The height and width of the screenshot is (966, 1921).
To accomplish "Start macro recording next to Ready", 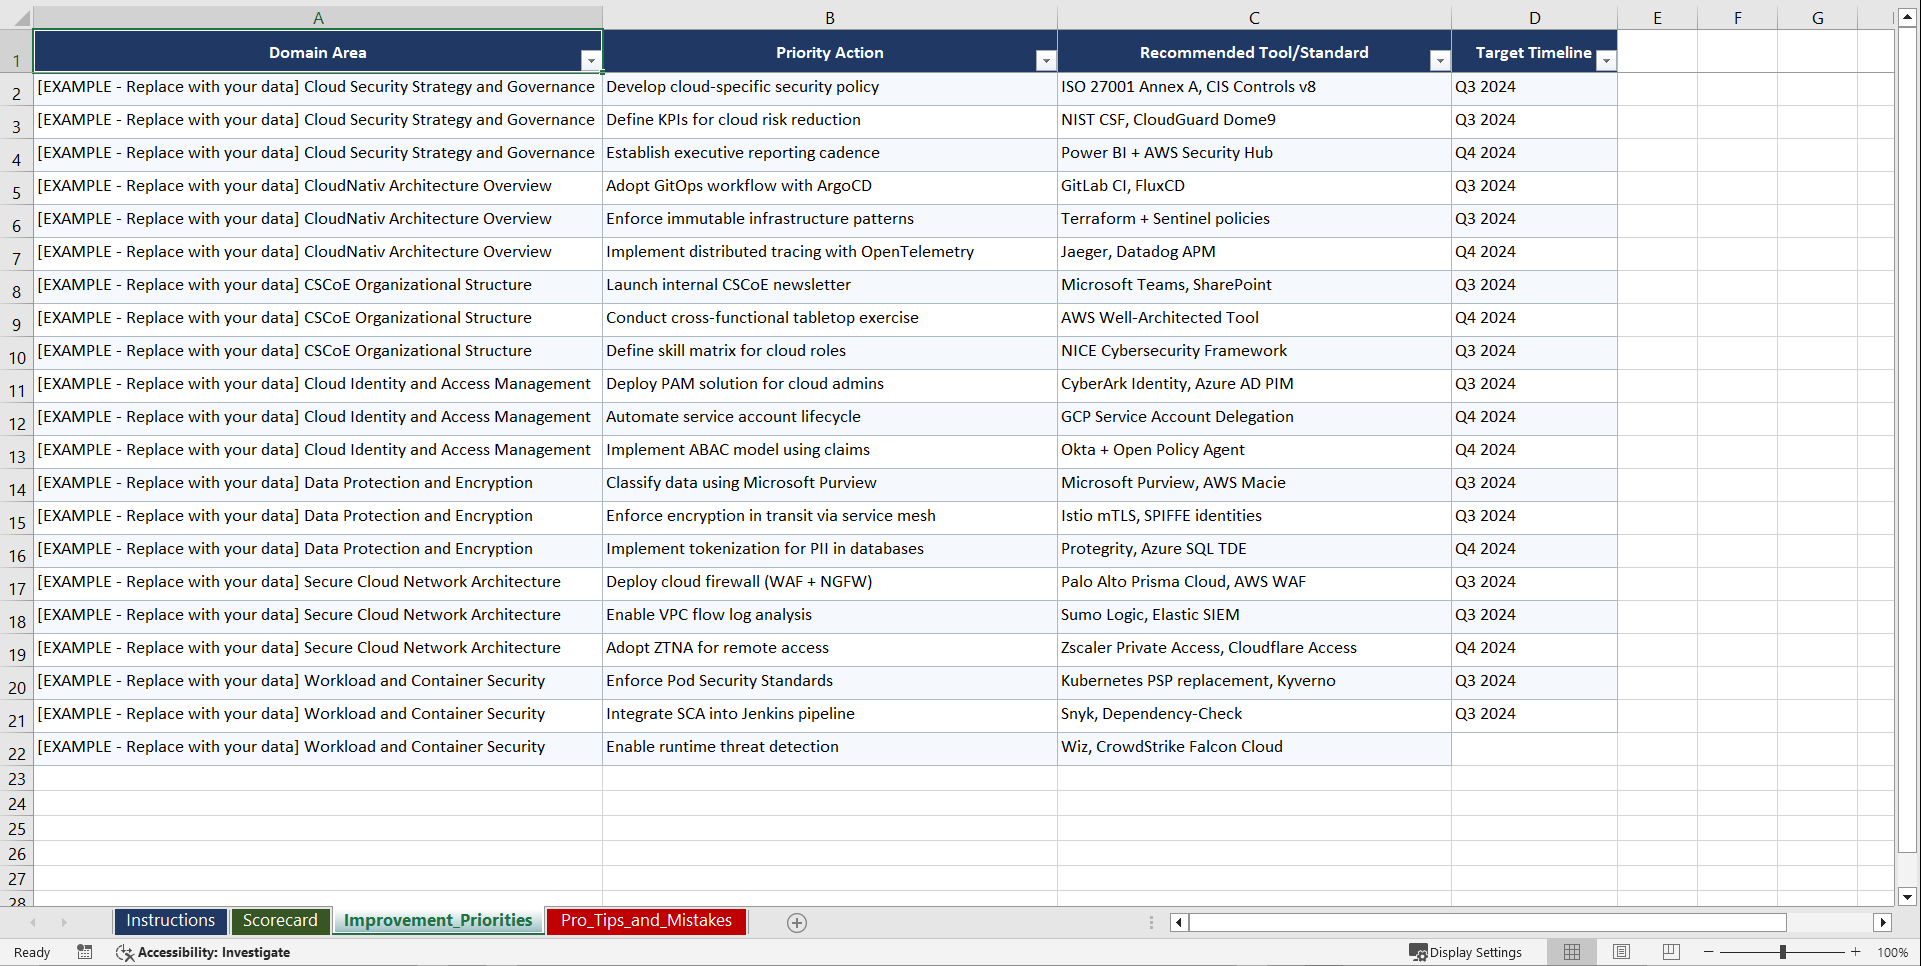I will pos(85,952).
